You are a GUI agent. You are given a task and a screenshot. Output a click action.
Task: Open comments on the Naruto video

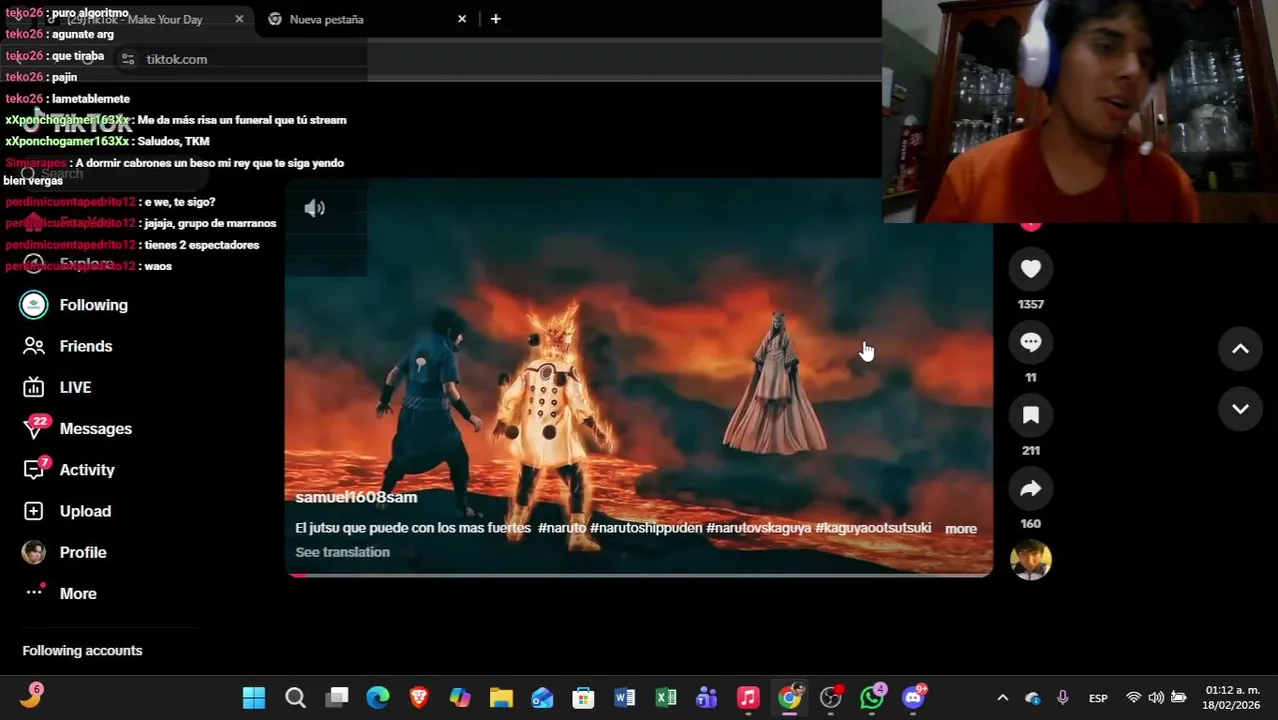pyautogui.click(x=1030, y=342)
